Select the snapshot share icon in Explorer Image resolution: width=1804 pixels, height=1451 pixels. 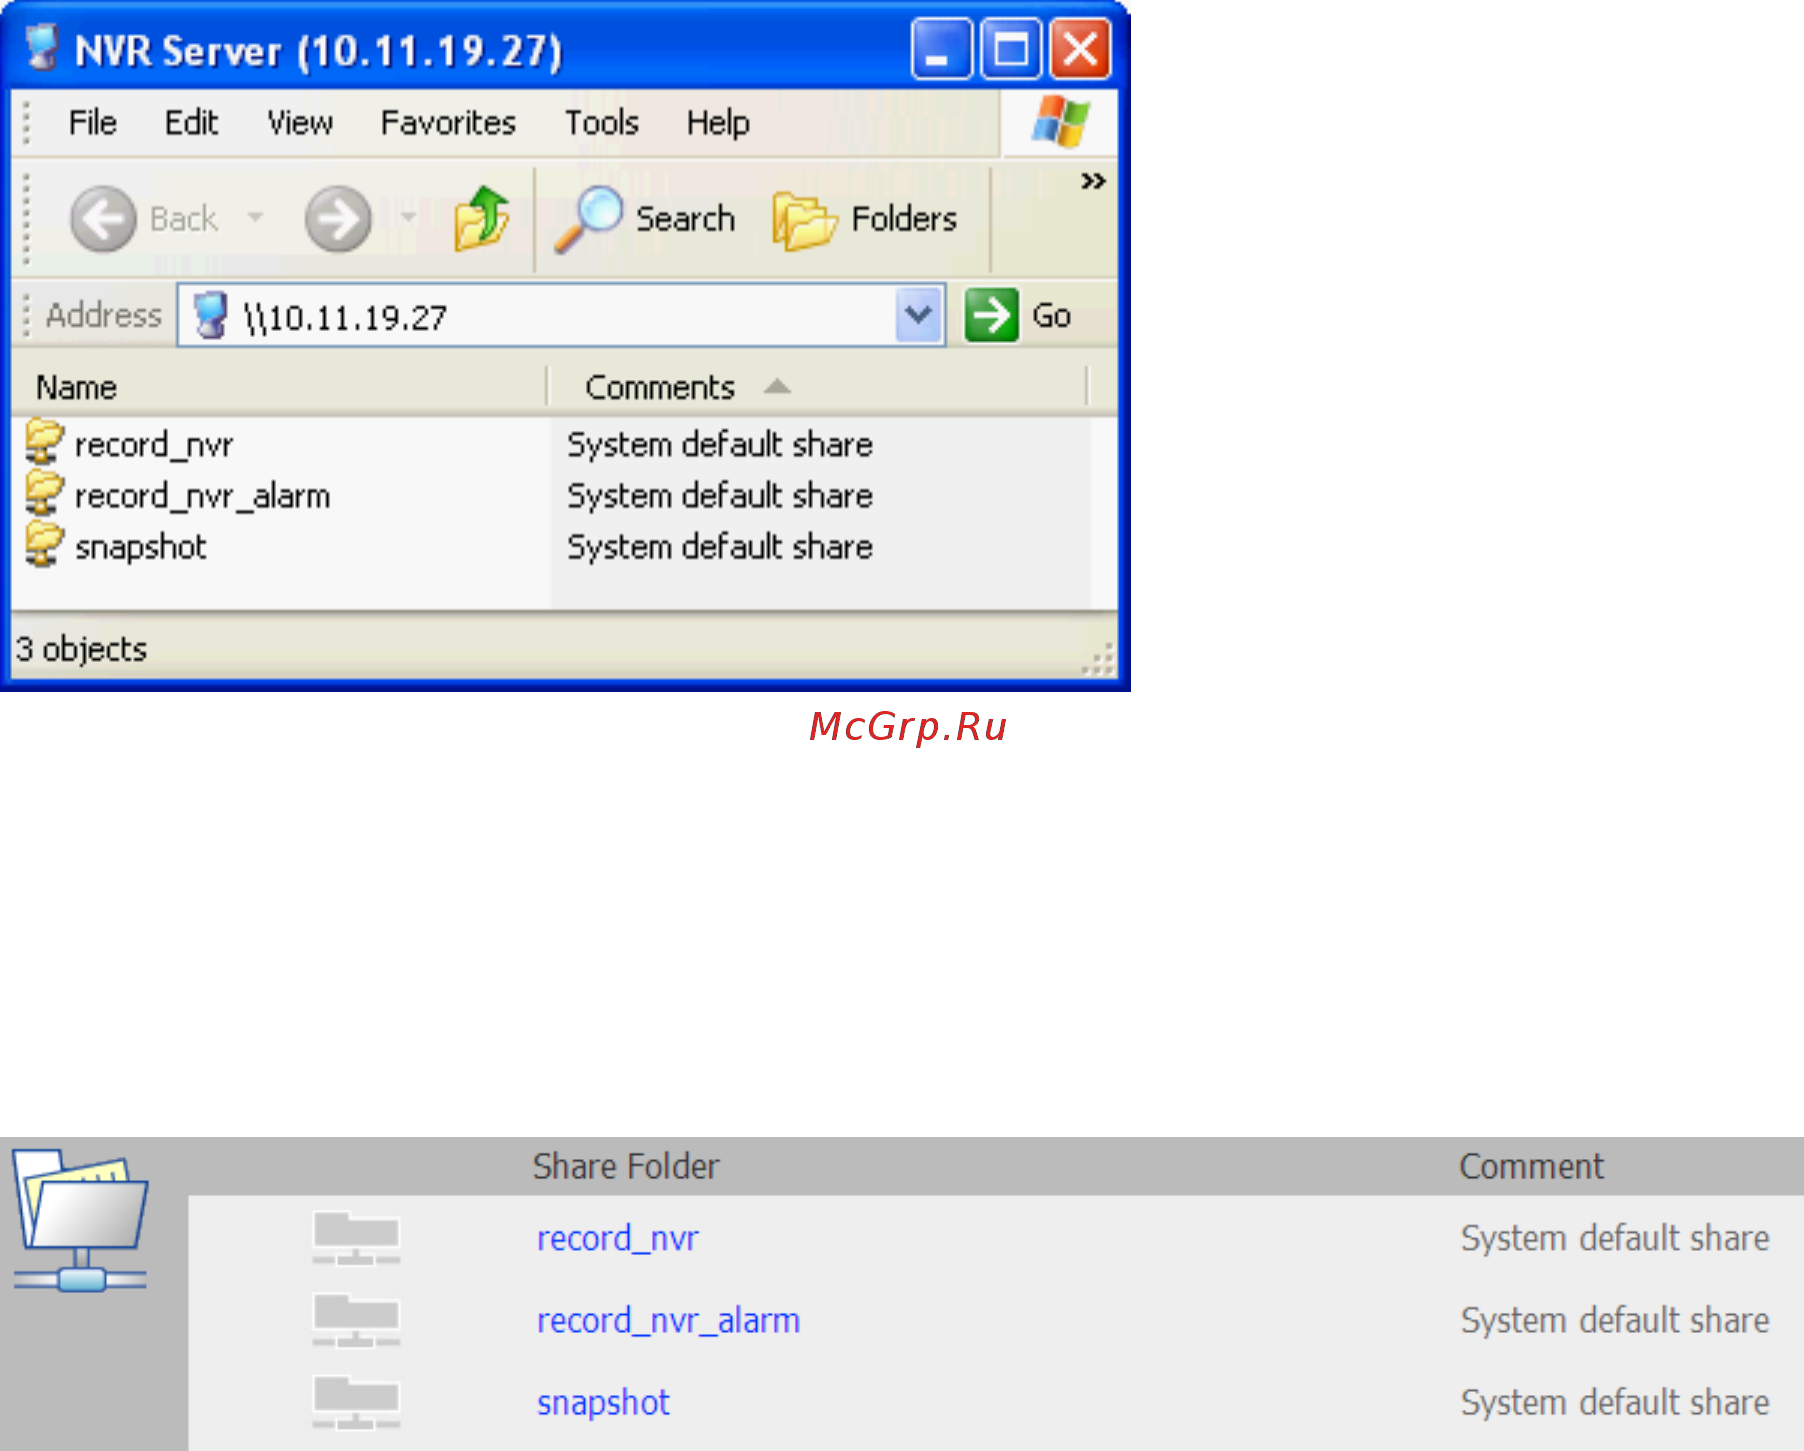[x=44, y=545]
